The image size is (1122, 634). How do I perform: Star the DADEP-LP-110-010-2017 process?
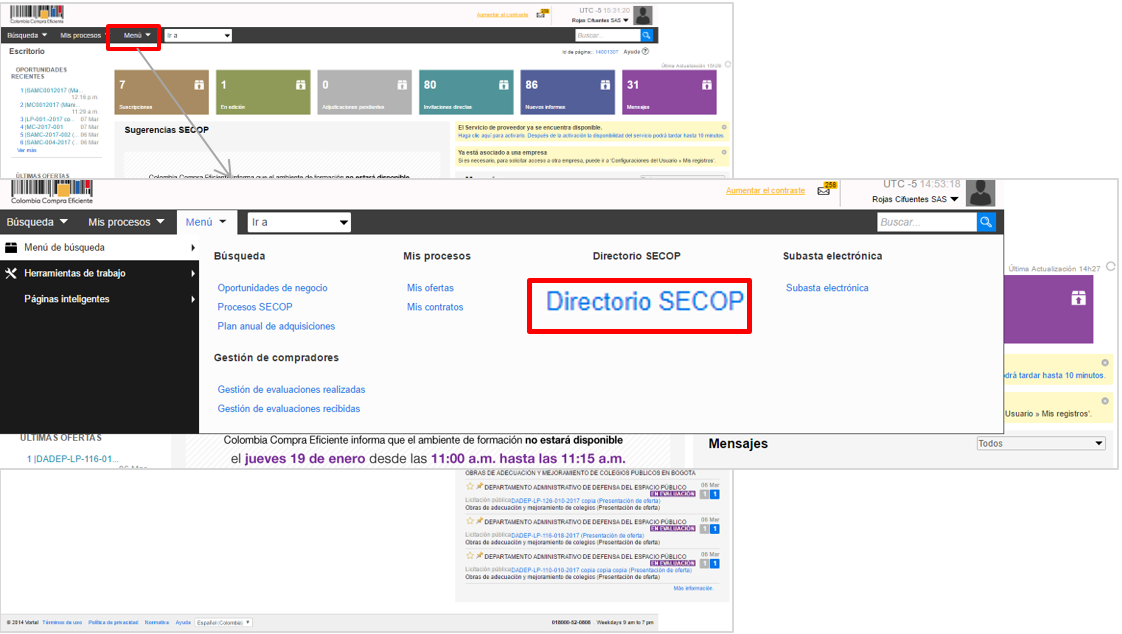(x=470, y=555)
